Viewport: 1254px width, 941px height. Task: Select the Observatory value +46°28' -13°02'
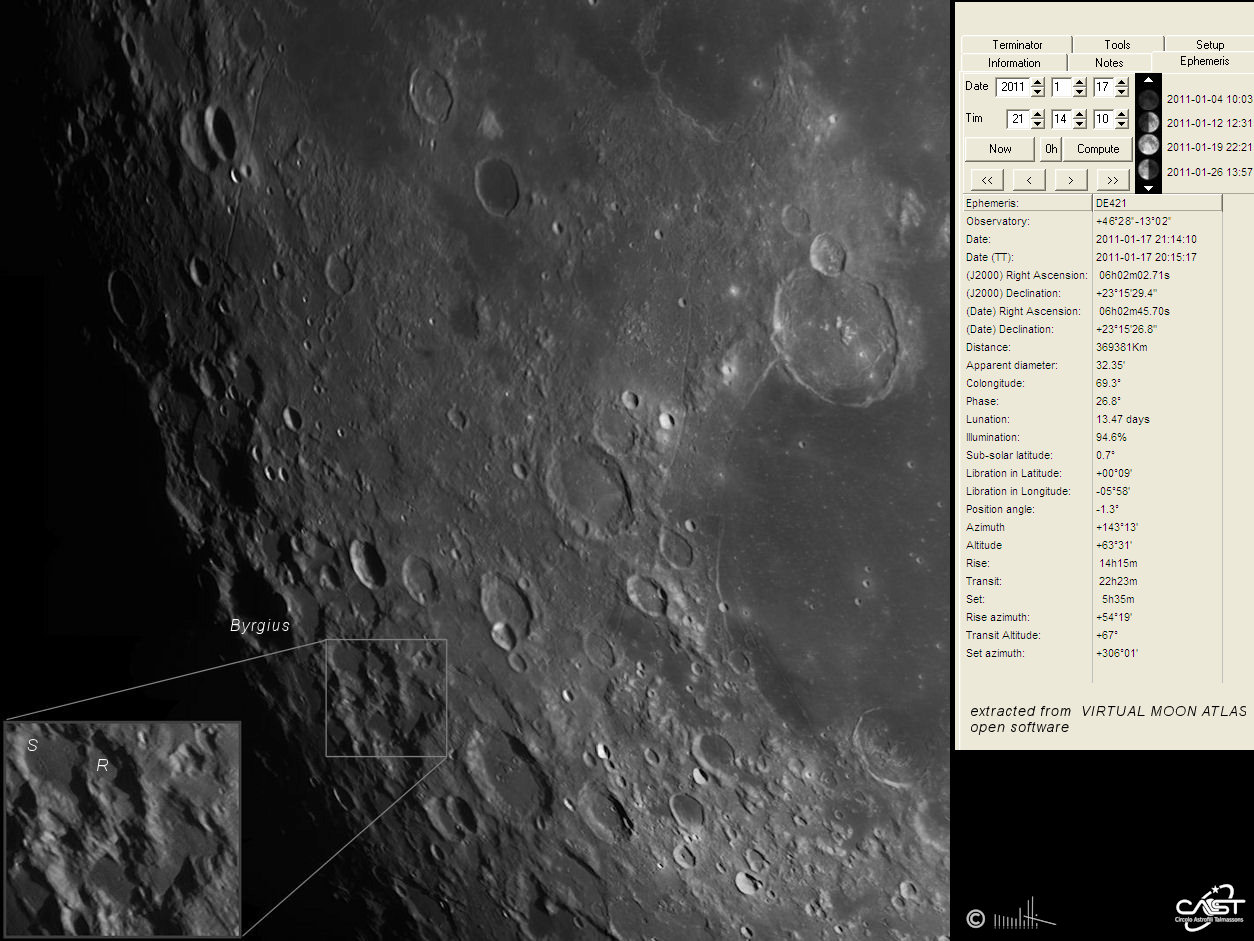[1133, 221]
